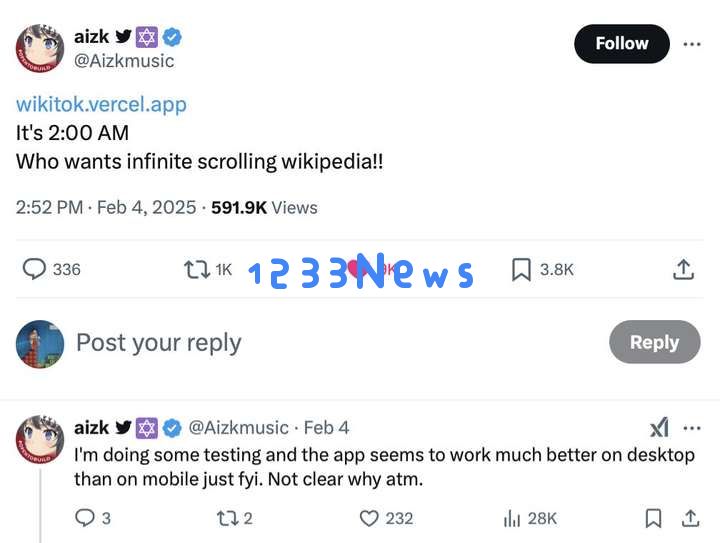720x543 pixels.
Task: Like the main tweet via the pink heart
Action: pos(355,269)
